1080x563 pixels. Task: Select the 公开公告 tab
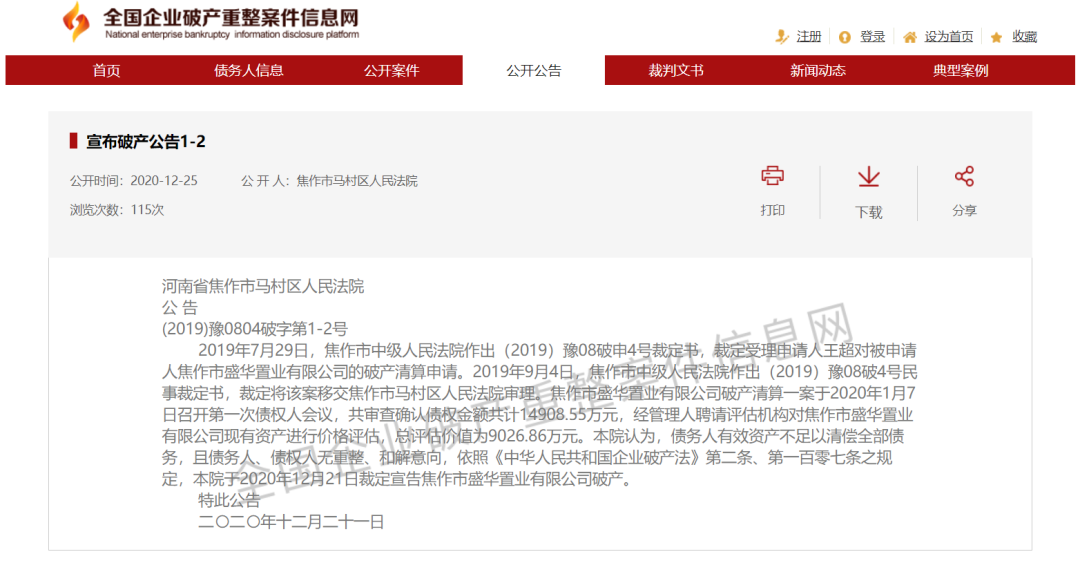click(x=533, y=70)
